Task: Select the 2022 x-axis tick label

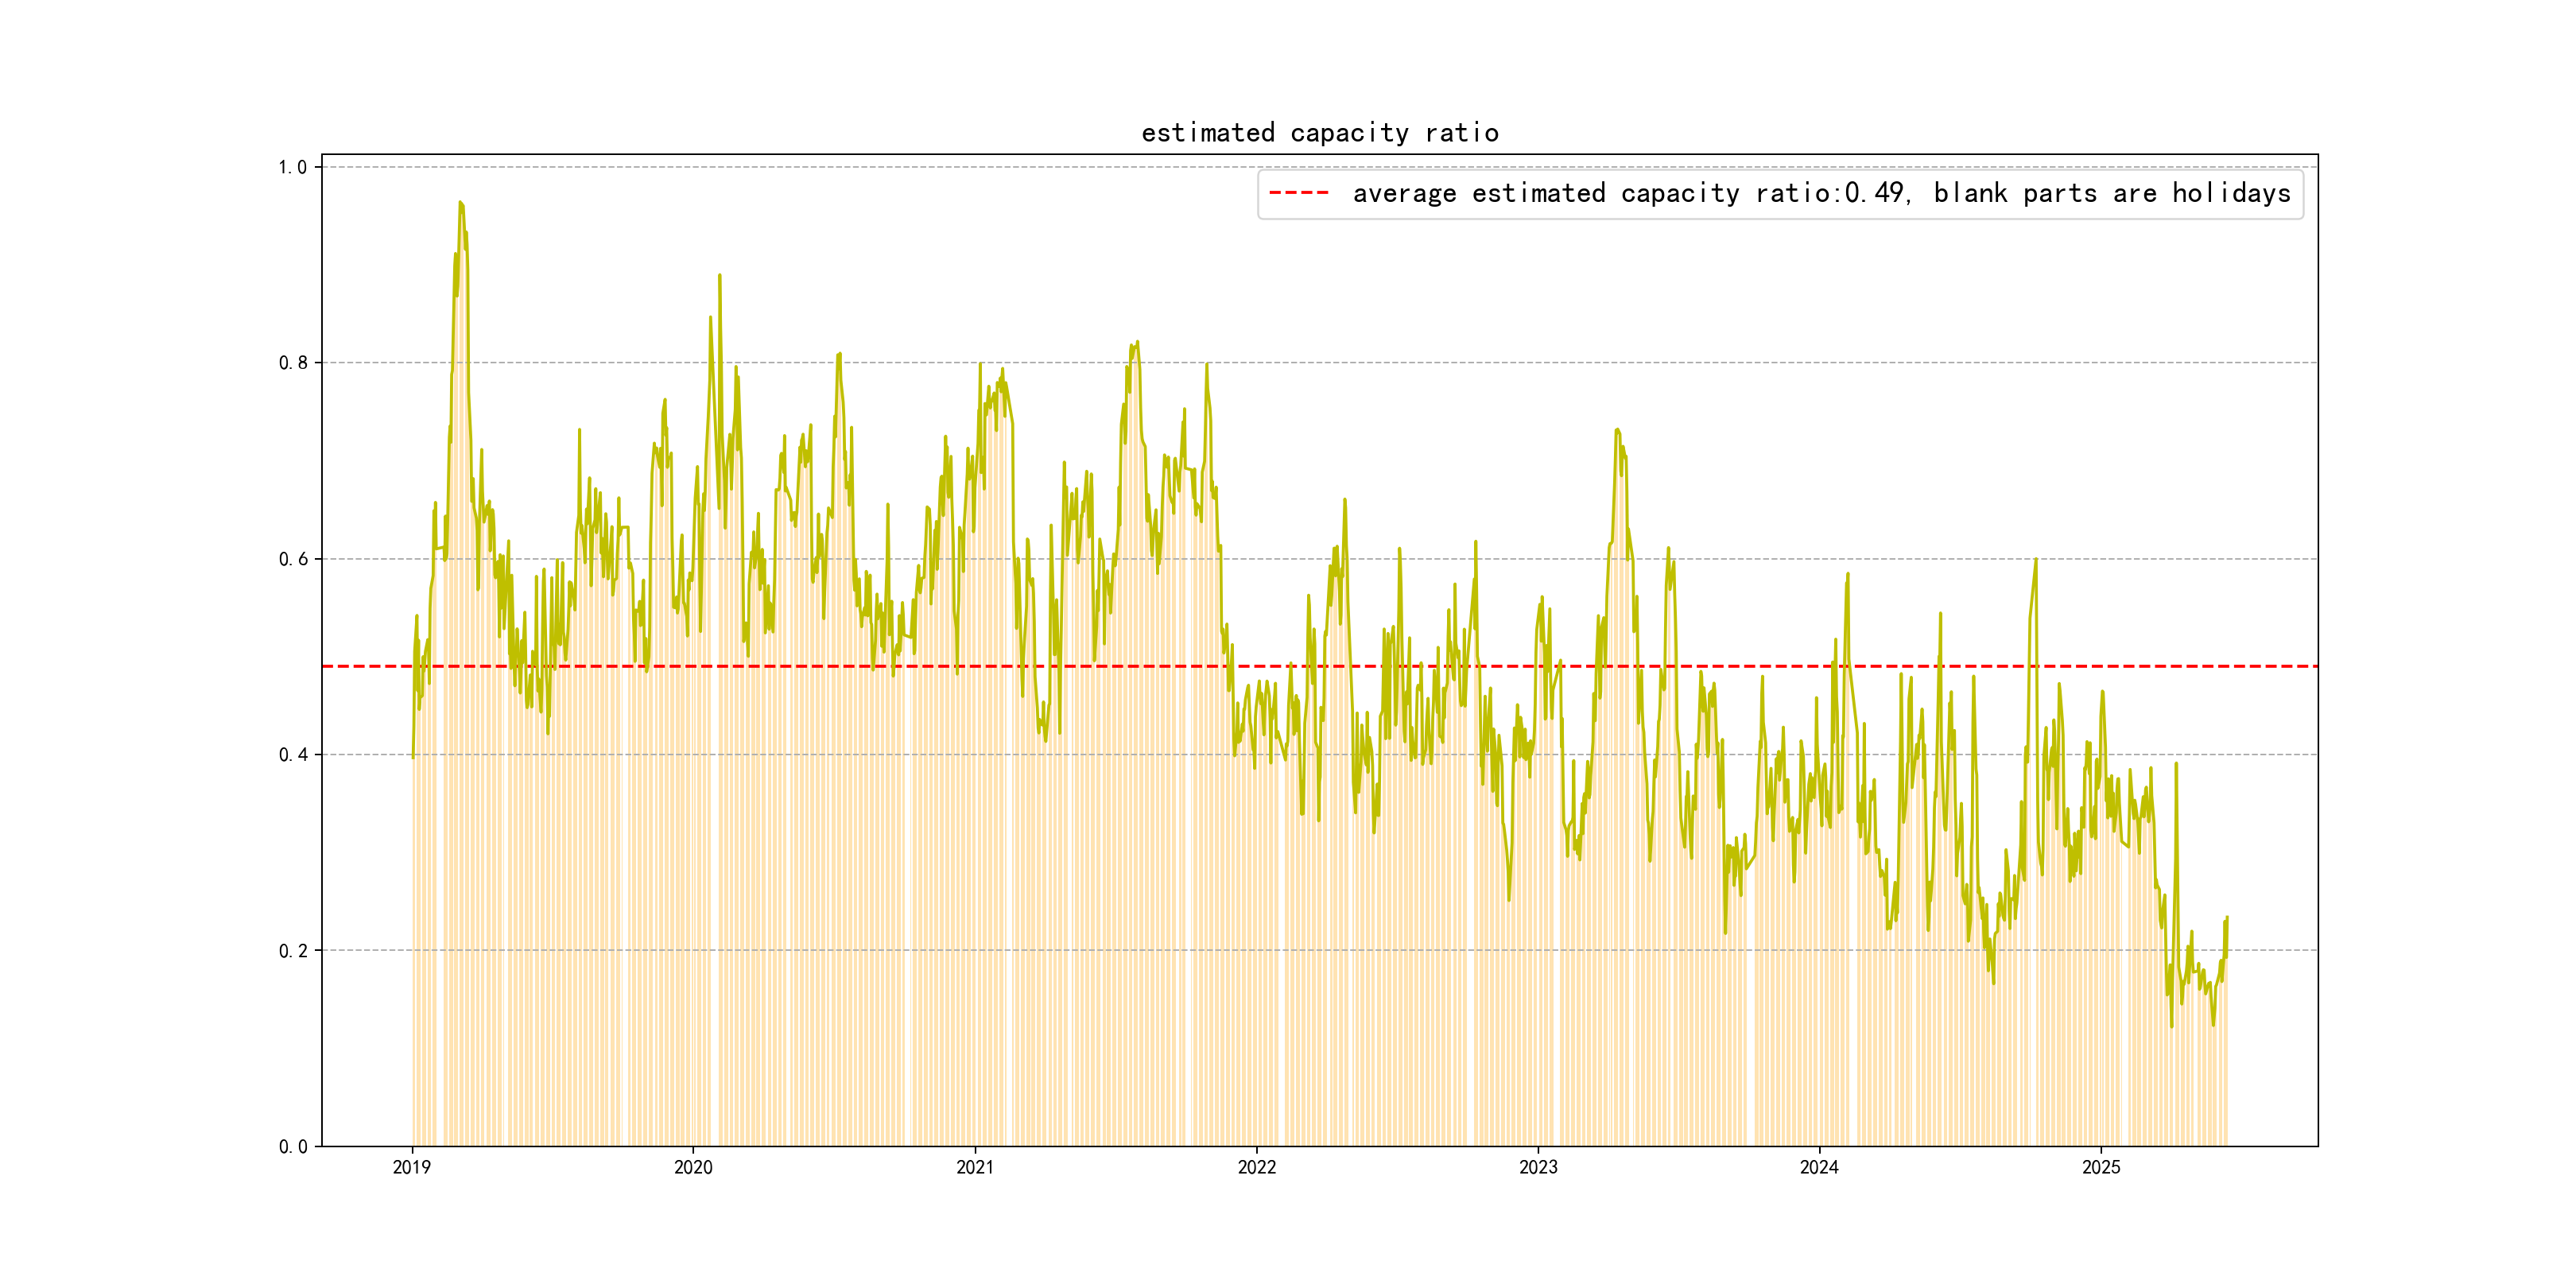Action: tap(1256, 1167)
